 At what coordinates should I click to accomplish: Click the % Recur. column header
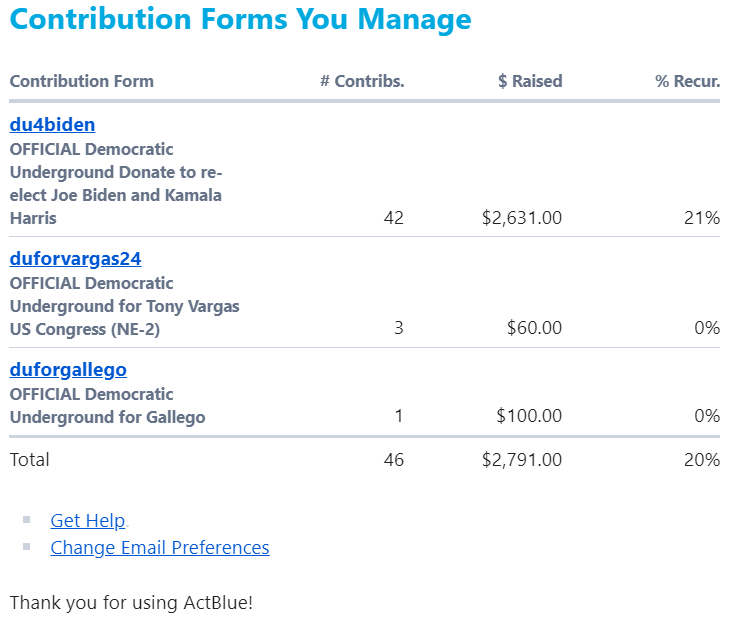pyautogui.click(x=688, y=81)
